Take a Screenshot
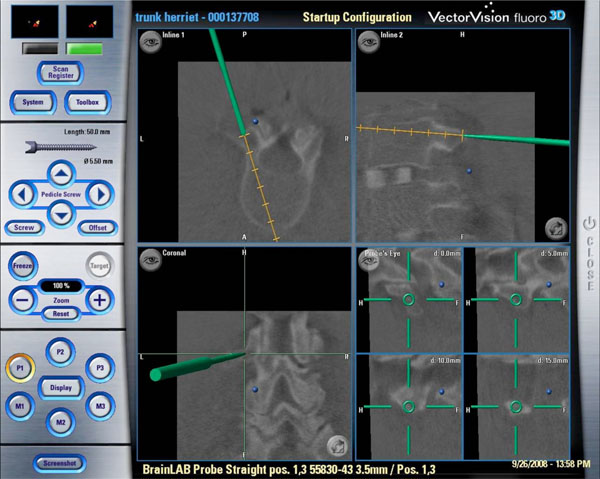This screenshot has width=600, height=479. (x=60, y=463)
